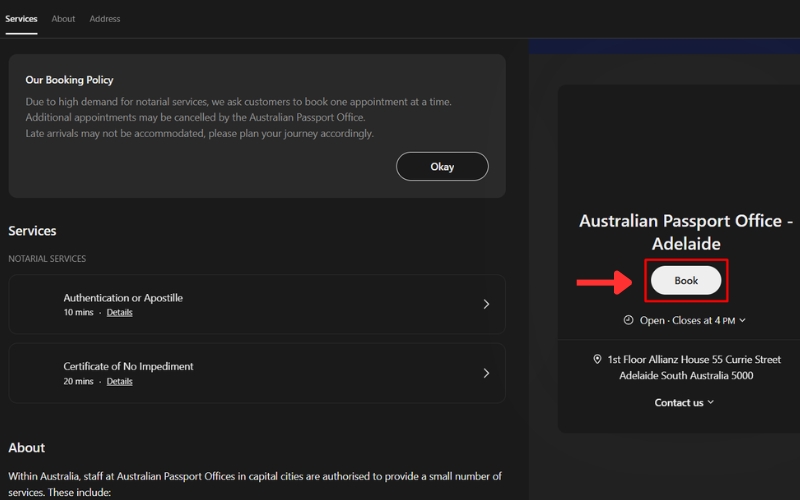Click the chevron on Certificate of No Impediment
Screen dimensions: 800x500
tap(486, 373)
